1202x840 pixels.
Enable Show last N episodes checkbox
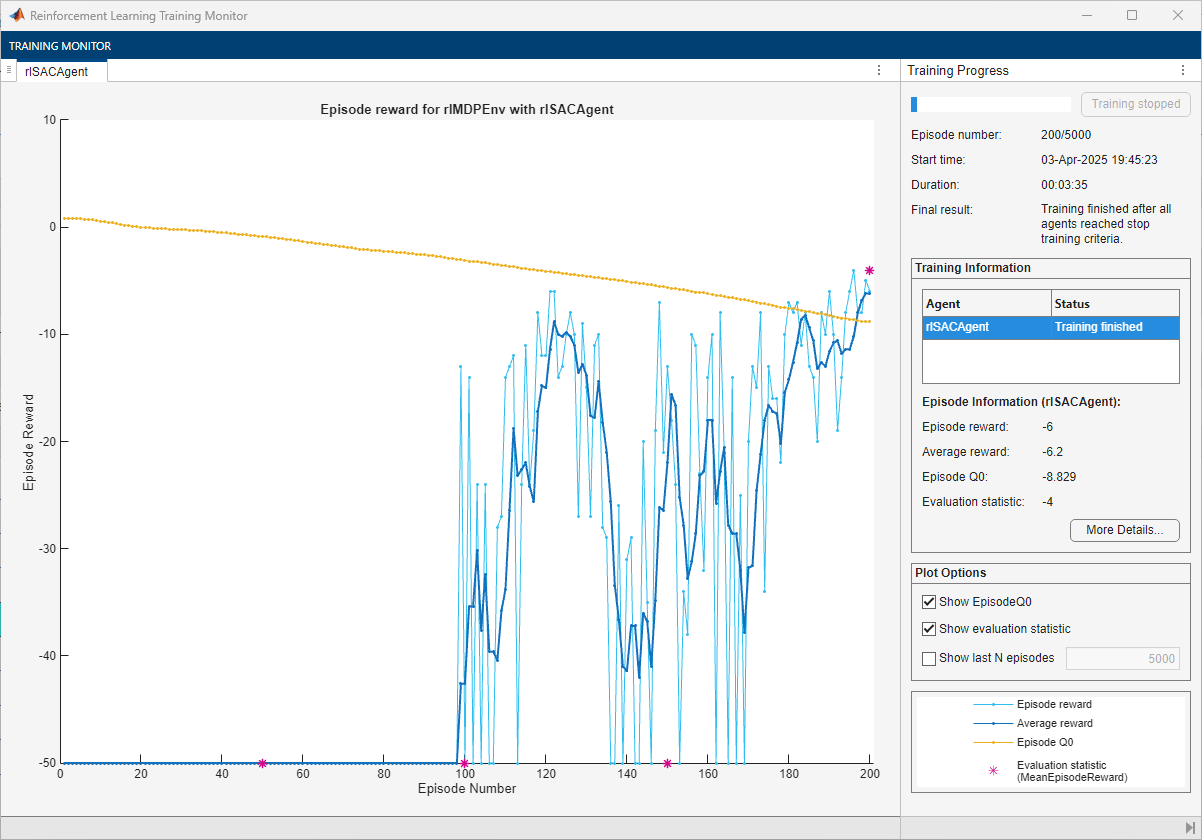pos(929,658)
